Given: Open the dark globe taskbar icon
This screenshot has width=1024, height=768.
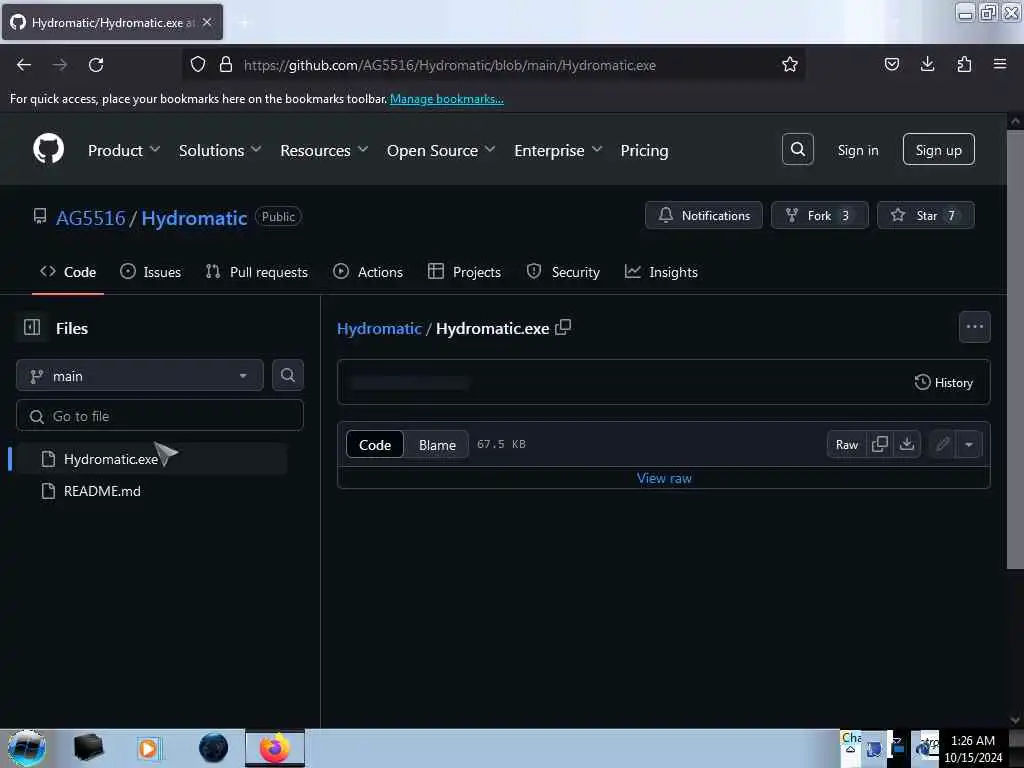Looking at the screenshot, I should [214, 748].
